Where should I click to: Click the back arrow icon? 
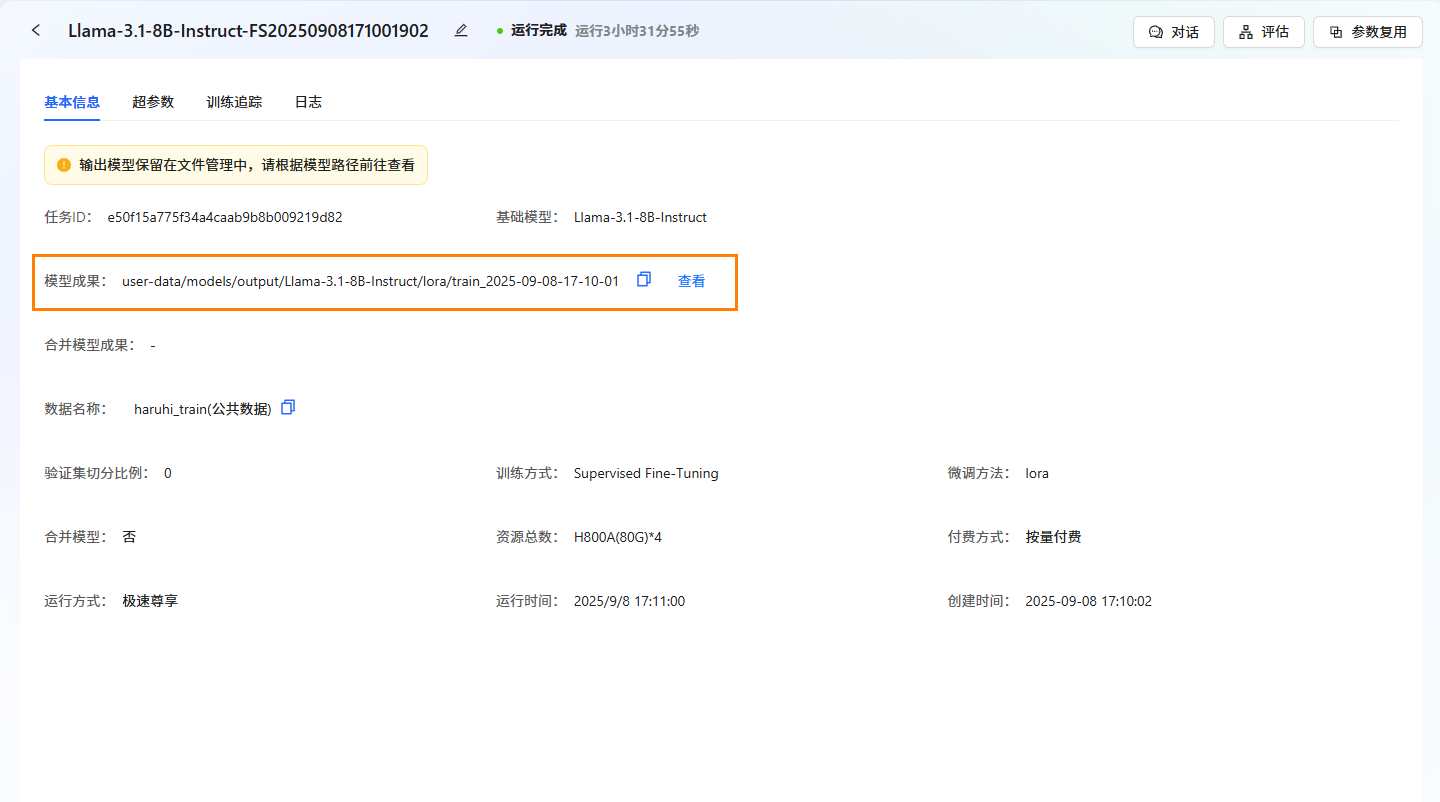click(x=36, y=31)
